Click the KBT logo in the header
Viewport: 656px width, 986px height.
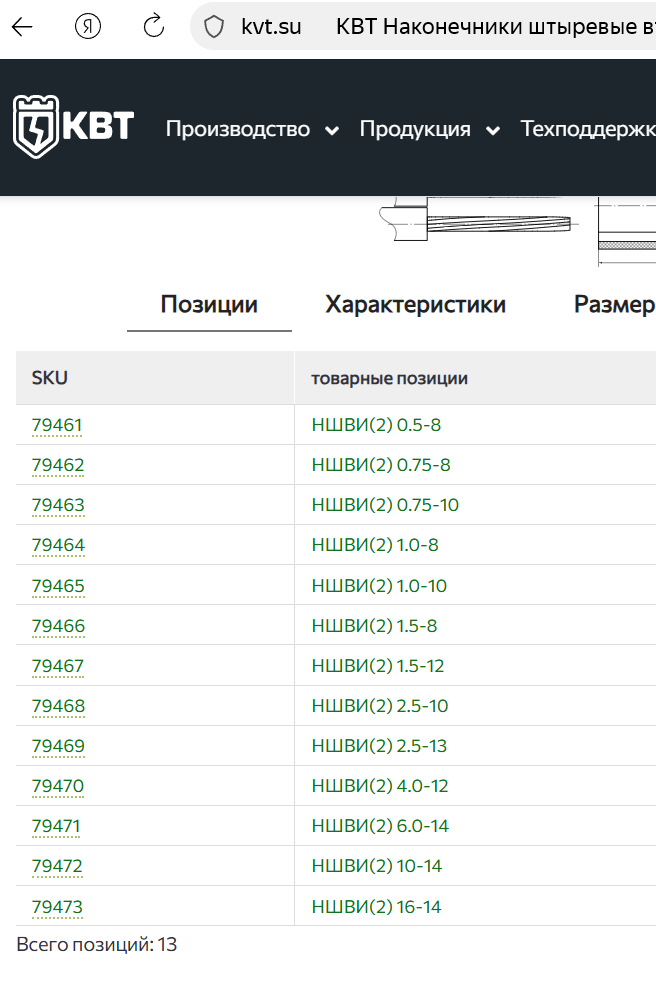click(x=73, y=127)
